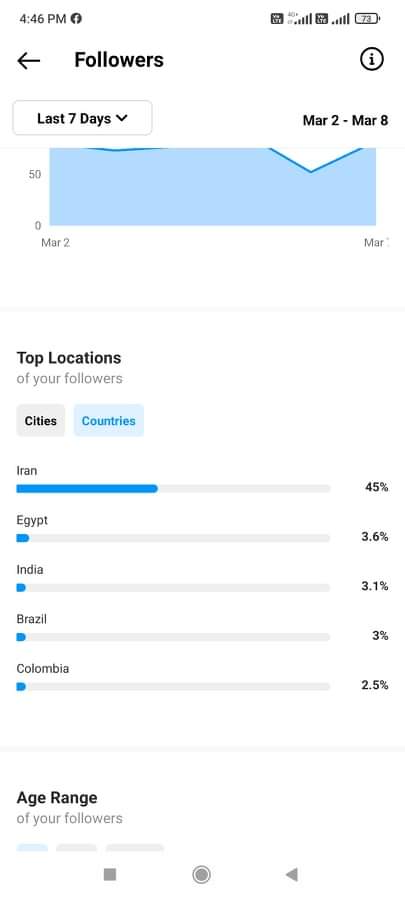Viewport: 405px width, 900px height.
Task: Tap the Android back triangle icon
Action: pyautogui.click(x=291, y=874)
